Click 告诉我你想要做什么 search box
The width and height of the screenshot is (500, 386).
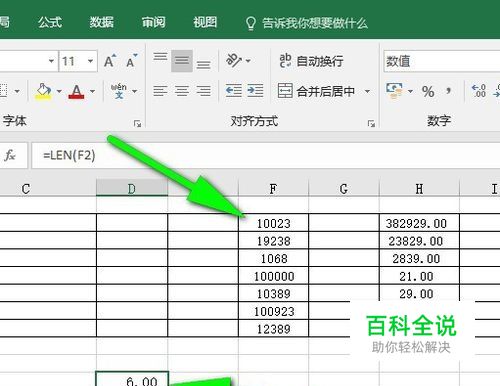point(307,23)
